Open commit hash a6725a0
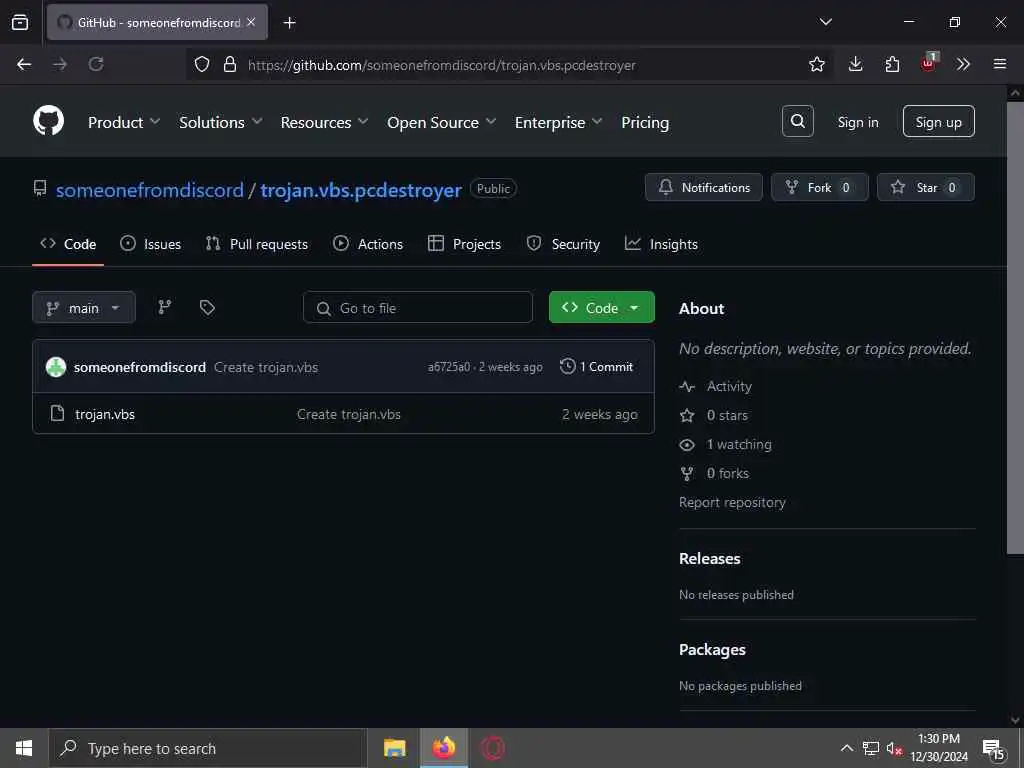 [449, 367]
